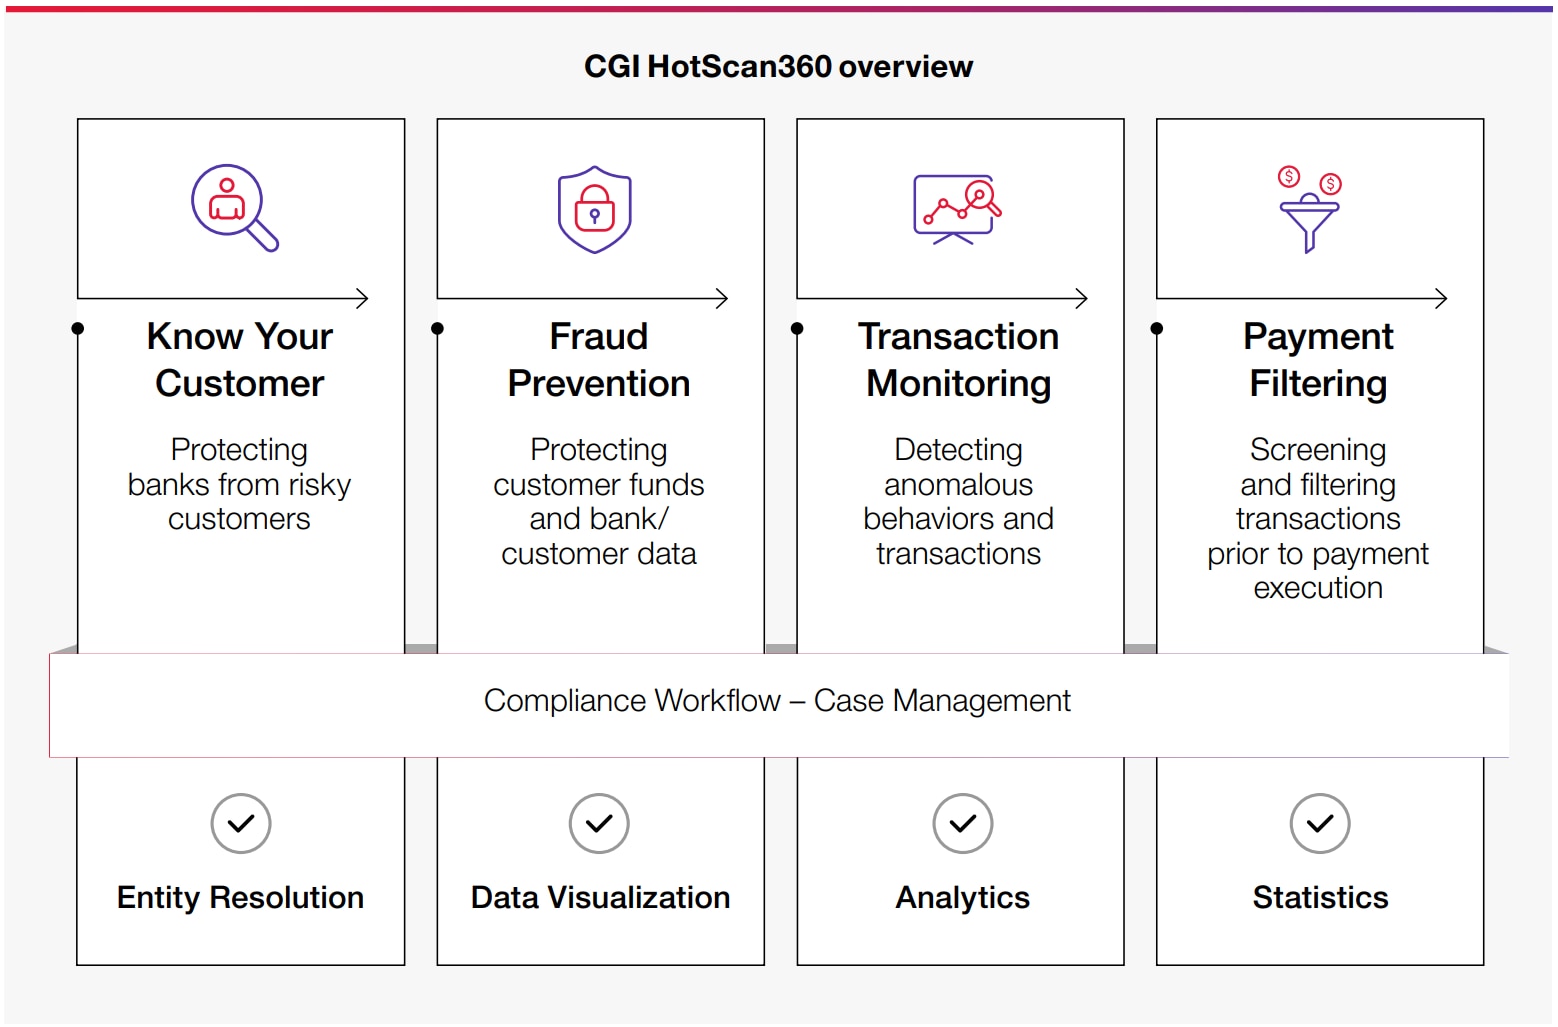
Task: Click the arrow under the Transaction Monitoring icon
Action: tap(1081, 298)
